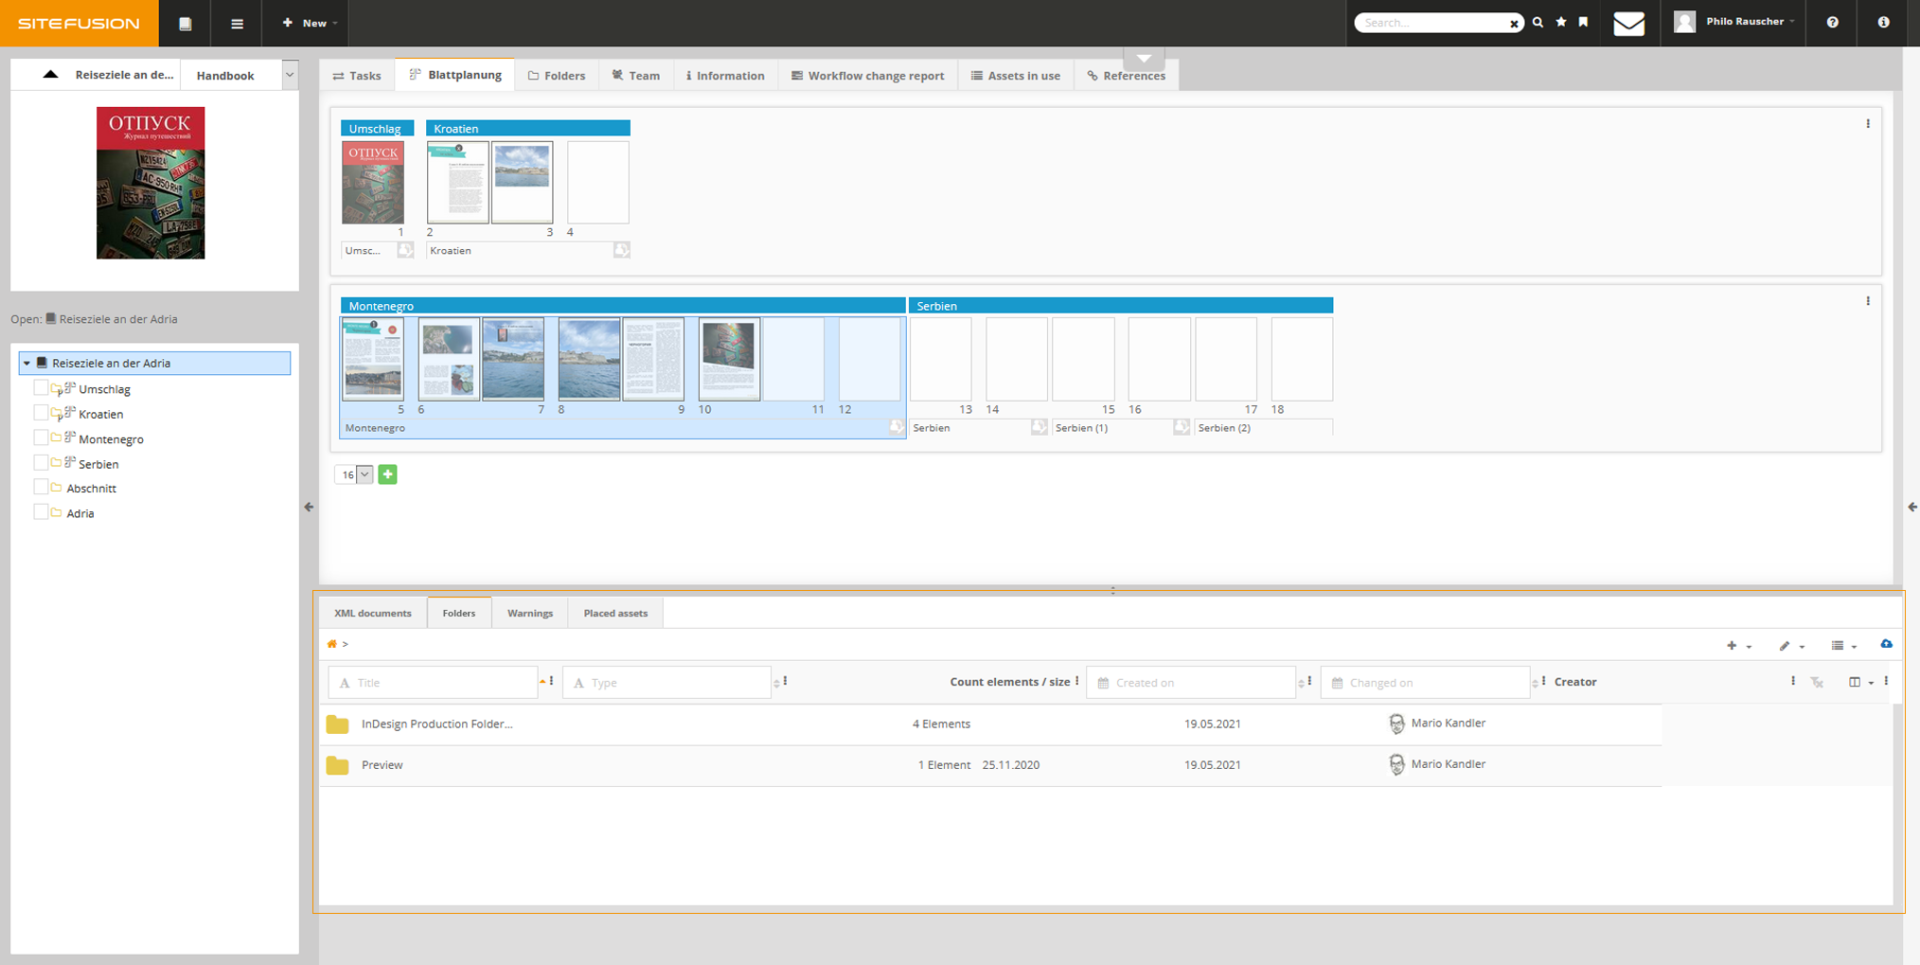This screenshot has height=965, width=1920.
Task: Click the pencil edit icon above folder list
Action: point(1786,645)
